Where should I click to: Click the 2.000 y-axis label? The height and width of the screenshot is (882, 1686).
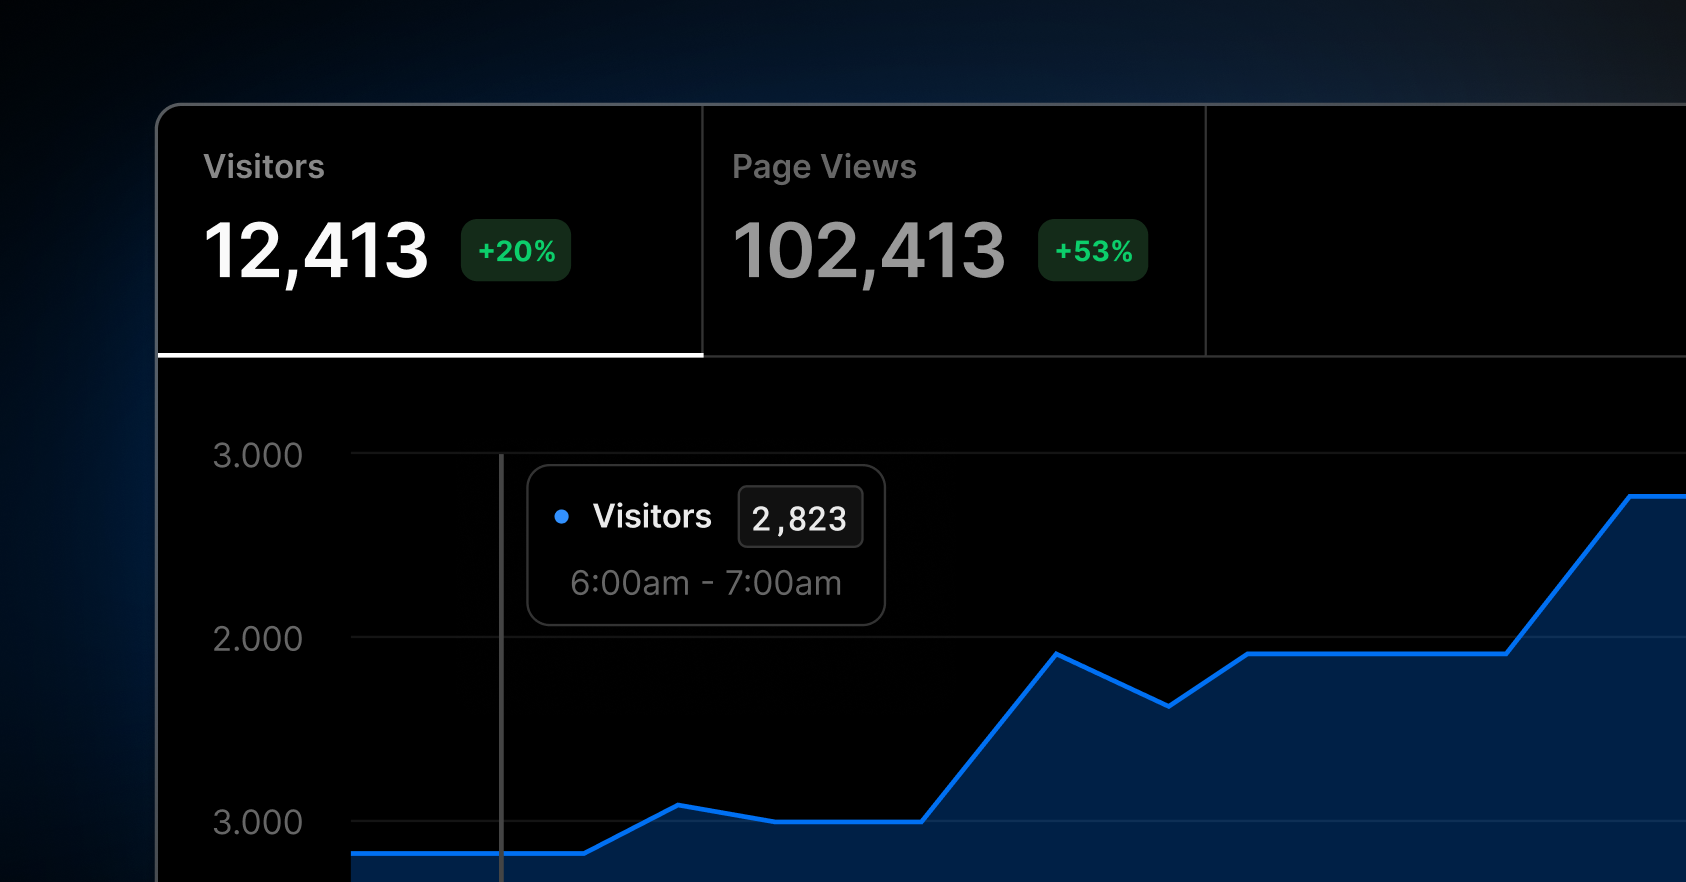click(258, 639)
